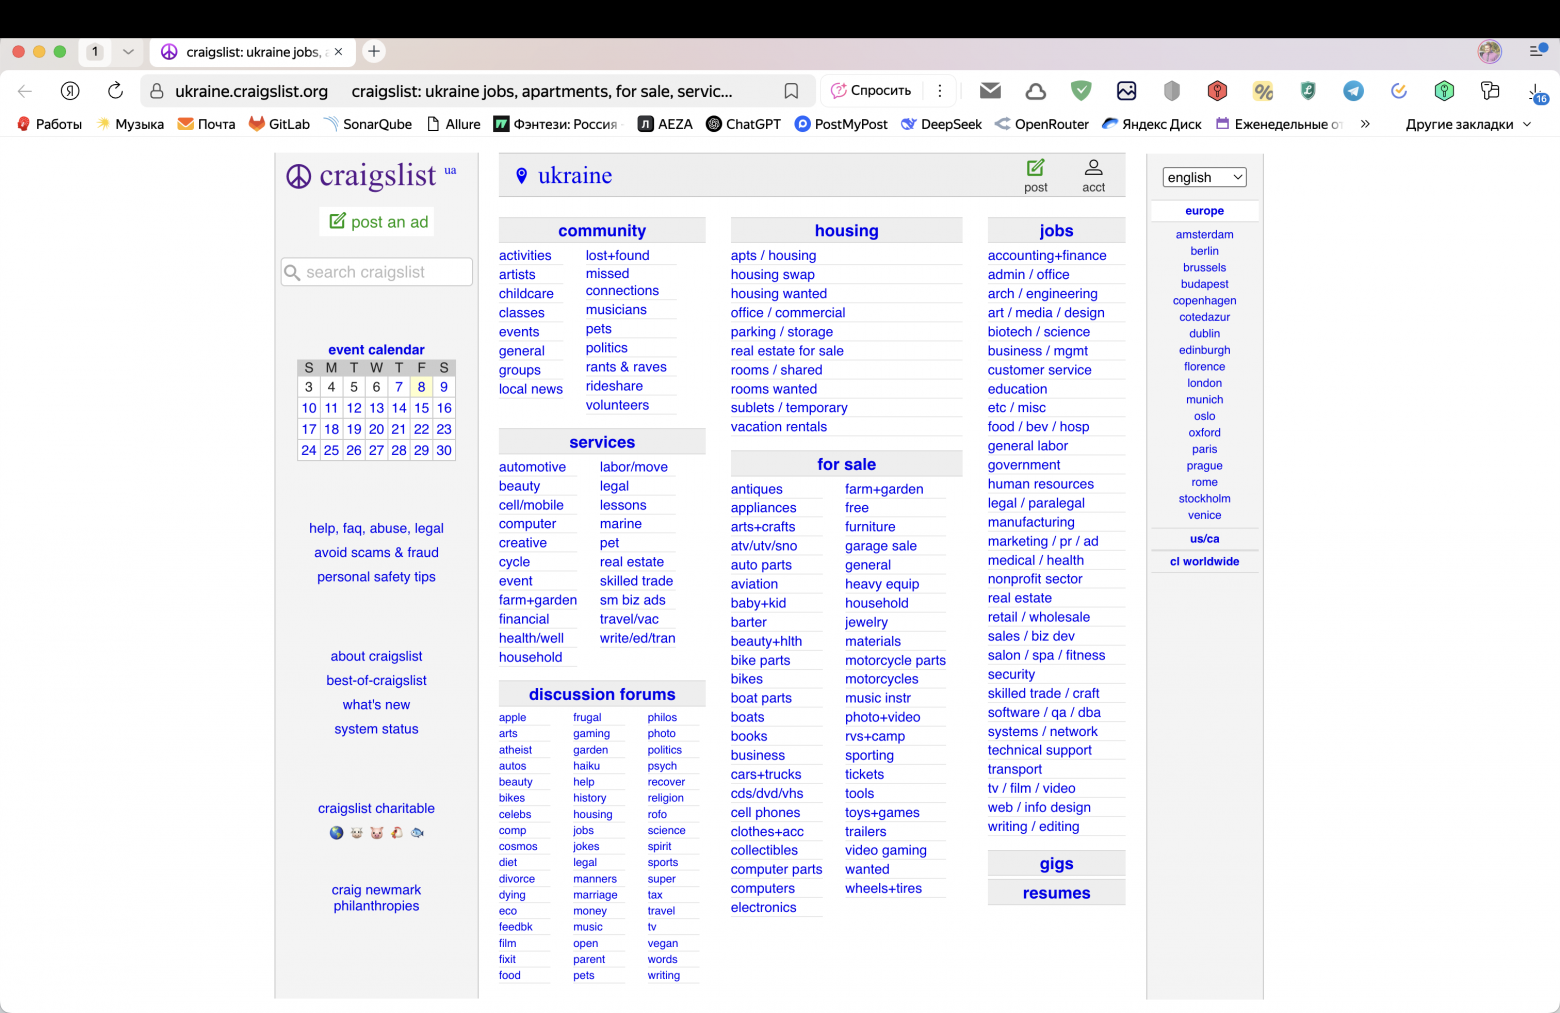Click the percent sign extension icon
Image resolution: width=1560 pixels, height=1013 pixels.
pos(1263,91)
